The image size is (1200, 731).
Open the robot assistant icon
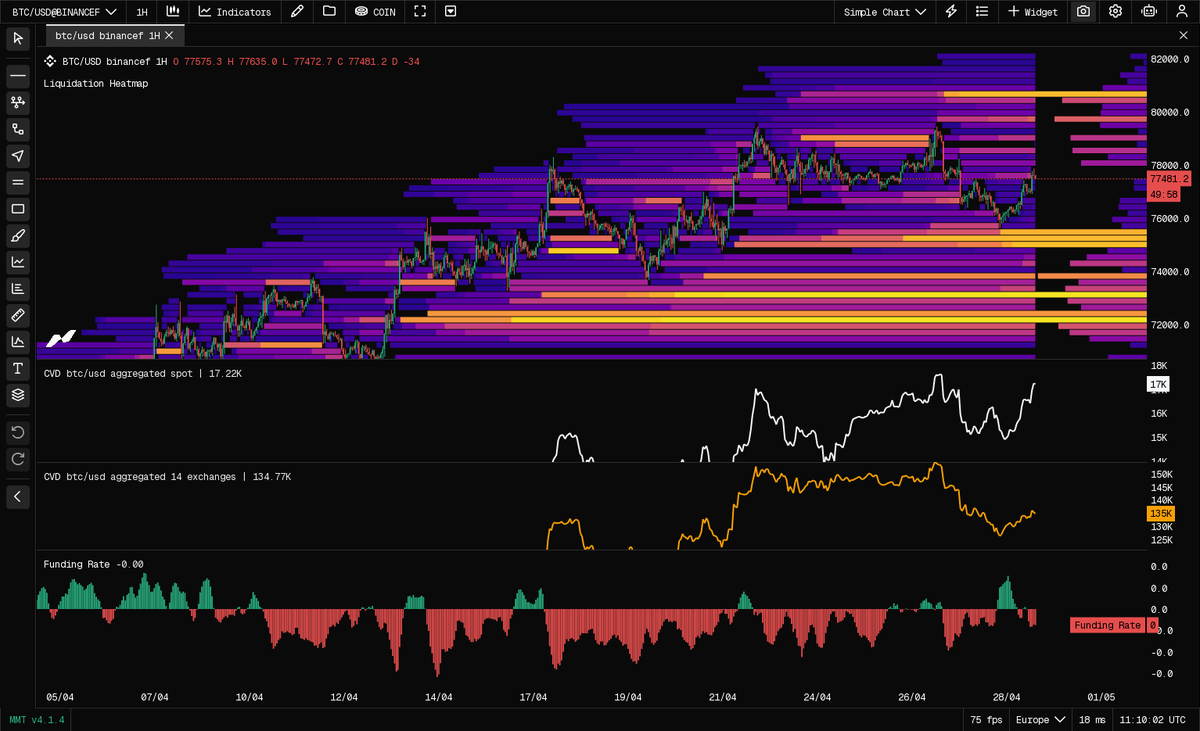[x=1149, y=12]
